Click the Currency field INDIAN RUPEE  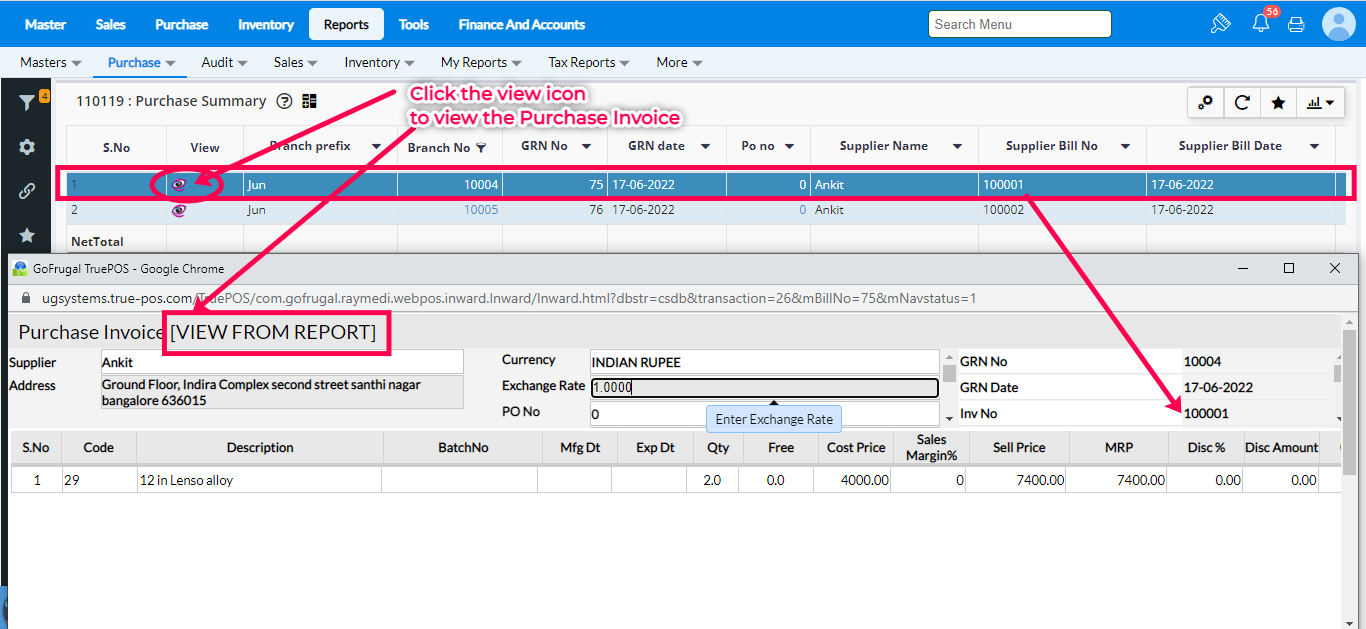click(764, 362)
